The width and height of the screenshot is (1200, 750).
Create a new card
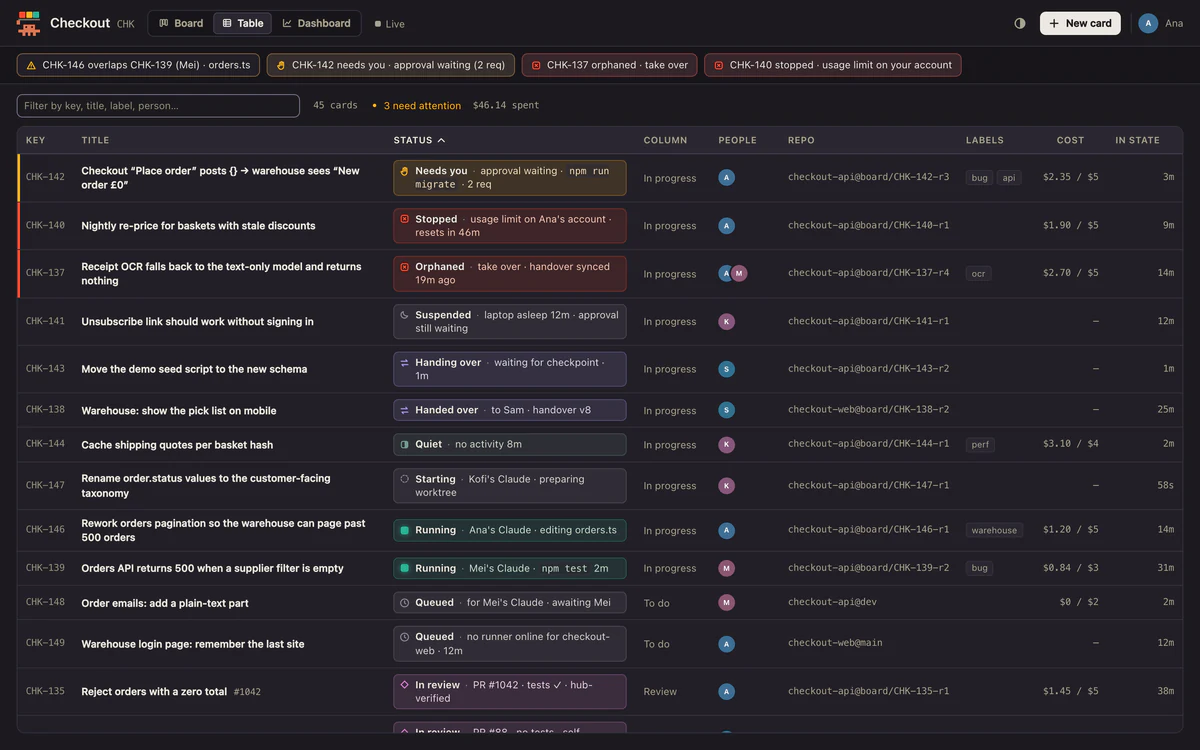[1080, 23]
